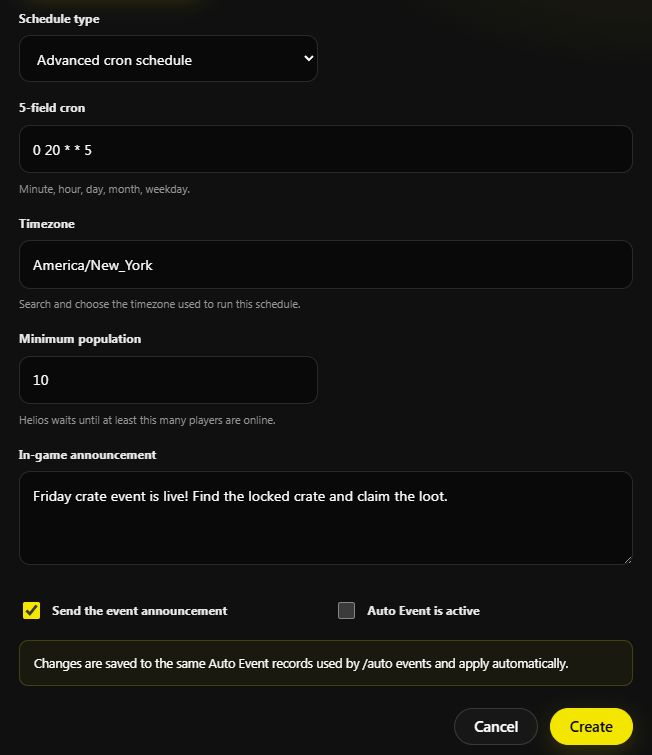The image size is (652, 755).
Task: Enable the Auto Event is active checkbox
Action: tap(346, 611)
